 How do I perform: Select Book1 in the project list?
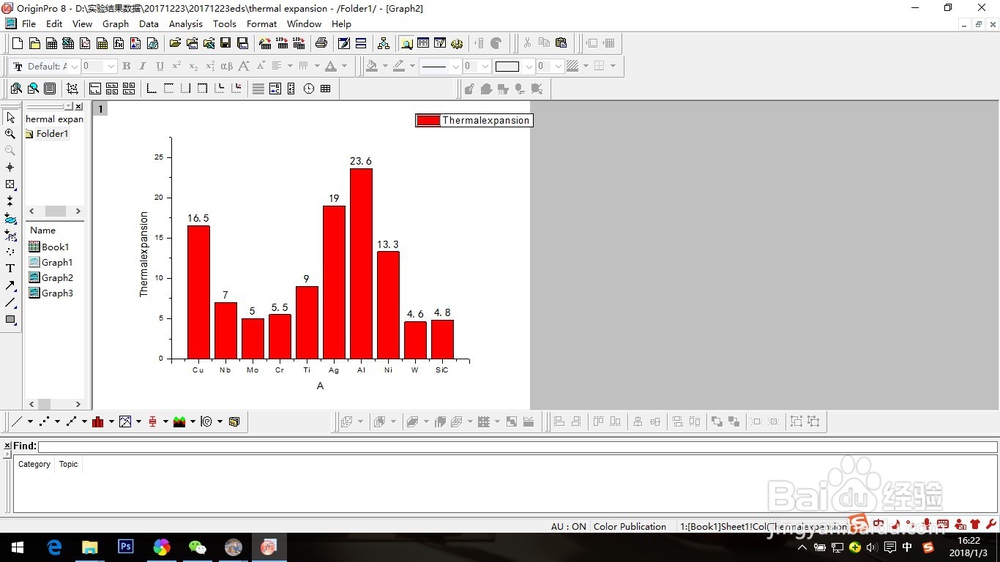point(49,247)
